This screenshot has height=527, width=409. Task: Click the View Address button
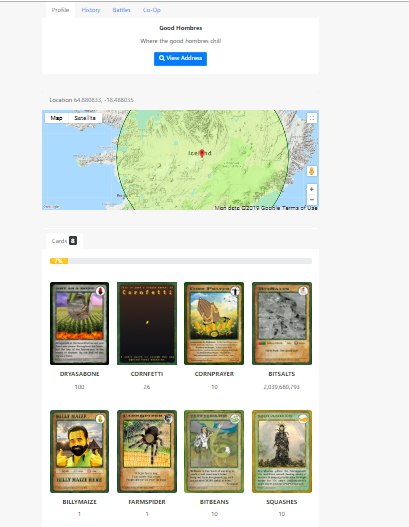180,58
